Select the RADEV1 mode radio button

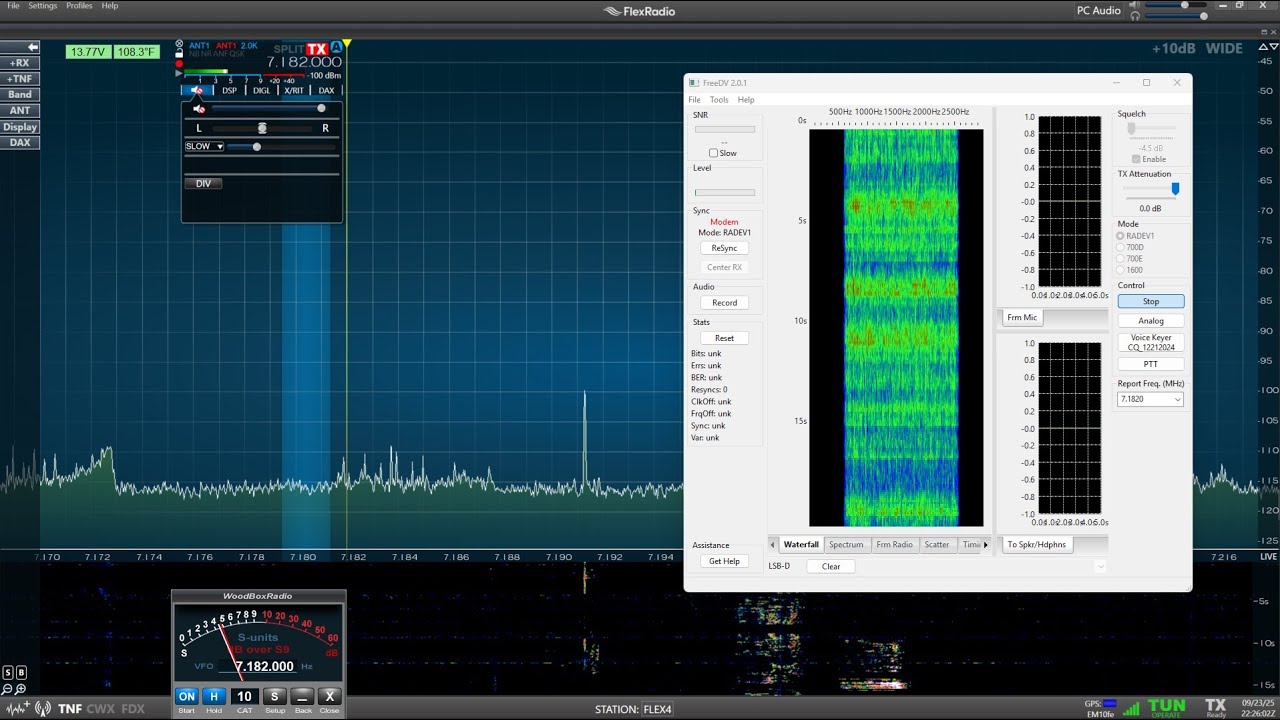click(1121, 236)
